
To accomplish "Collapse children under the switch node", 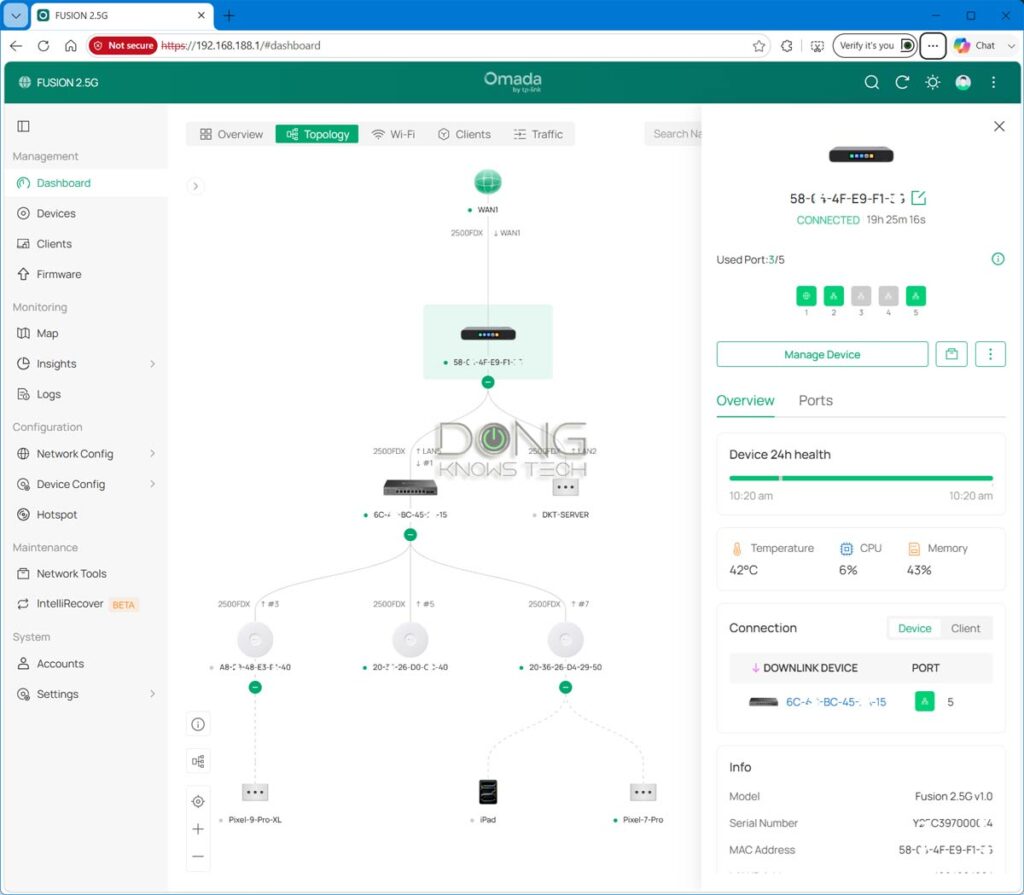I will (x=410, y=535).
